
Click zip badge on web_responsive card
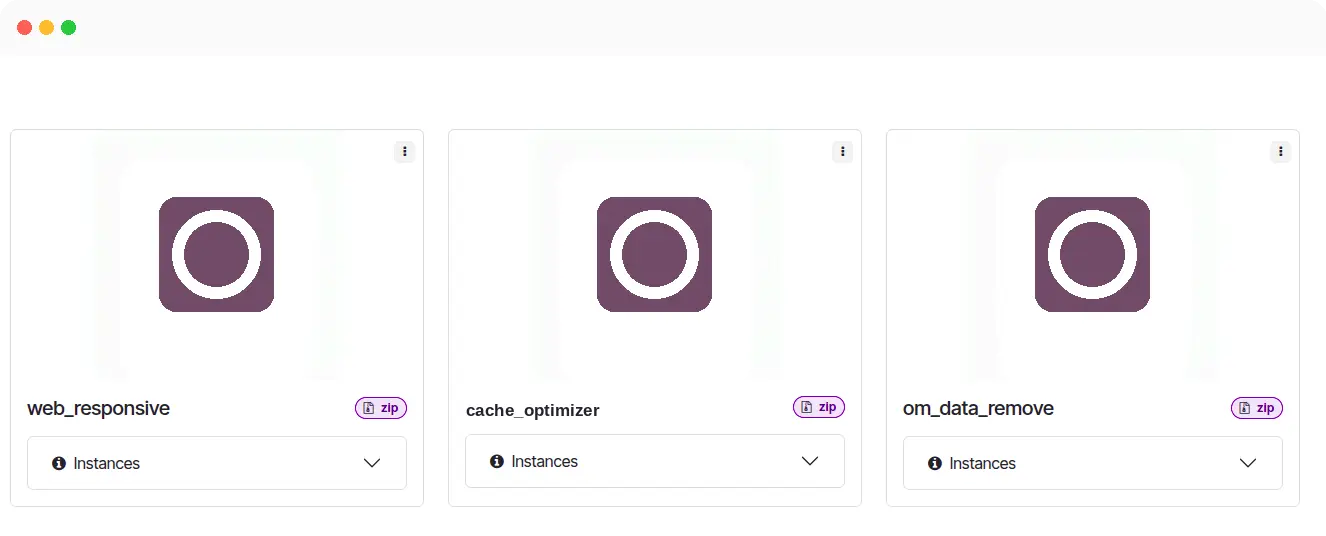(x=381, y=408)
